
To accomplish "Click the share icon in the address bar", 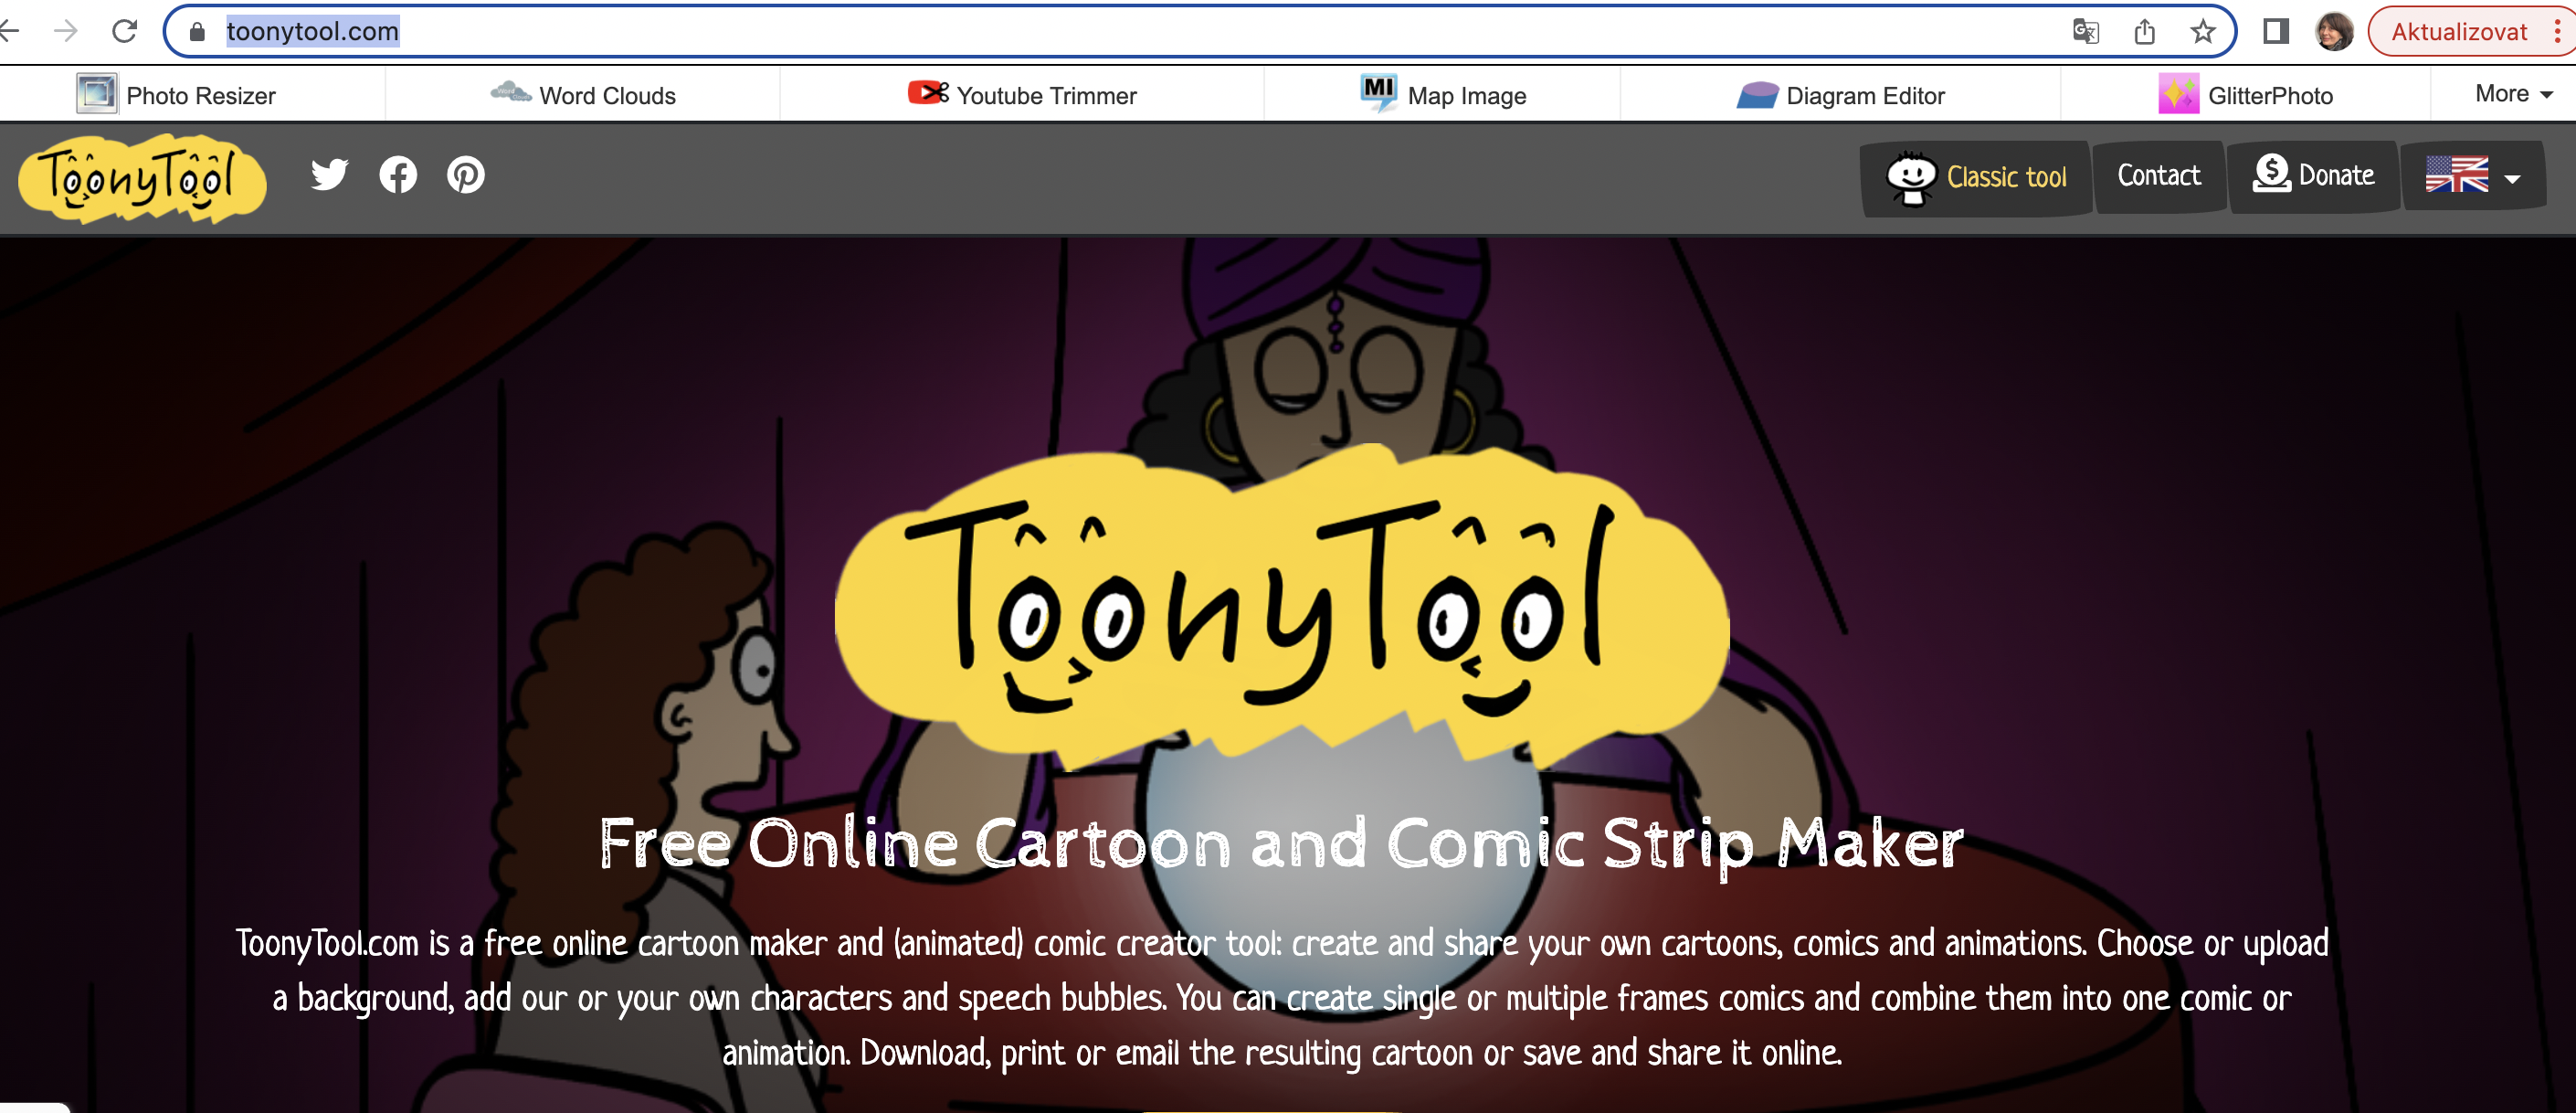I will [2144, 32].
